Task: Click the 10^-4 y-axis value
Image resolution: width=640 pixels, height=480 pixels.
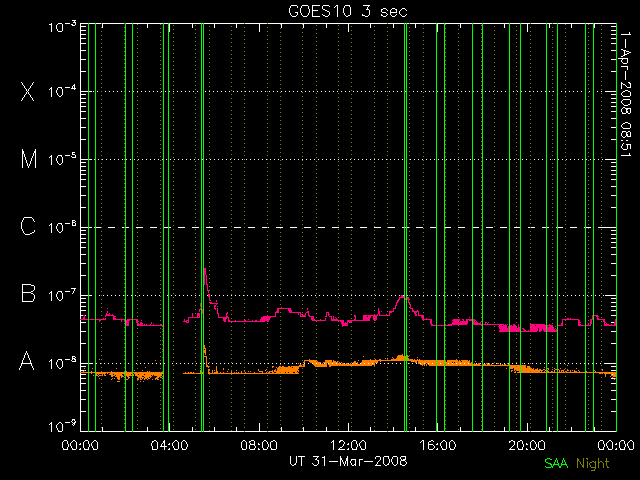Action: 62,91
